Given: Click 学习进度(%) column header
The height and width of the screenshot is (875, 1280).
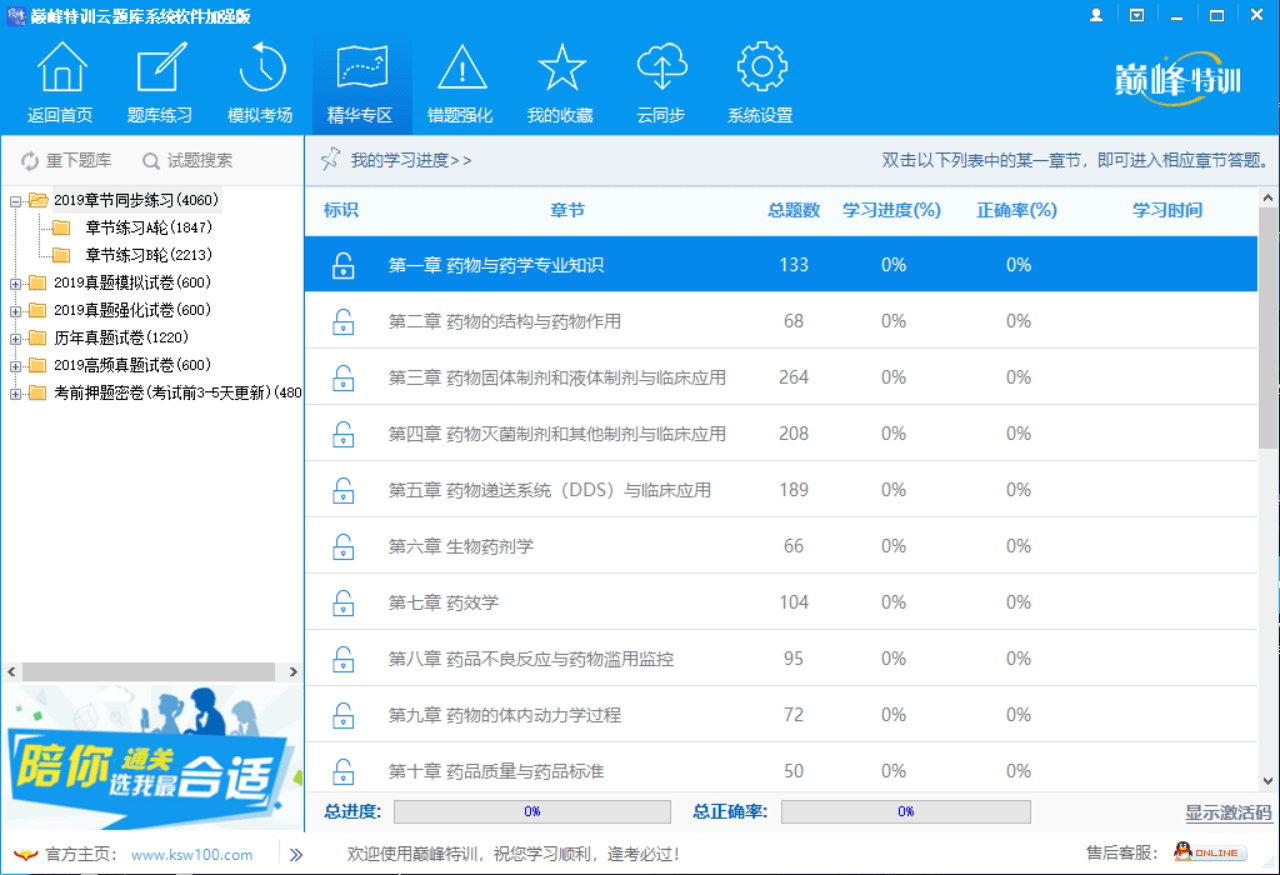Looking at the screenshot, I should tap(892, 210).
